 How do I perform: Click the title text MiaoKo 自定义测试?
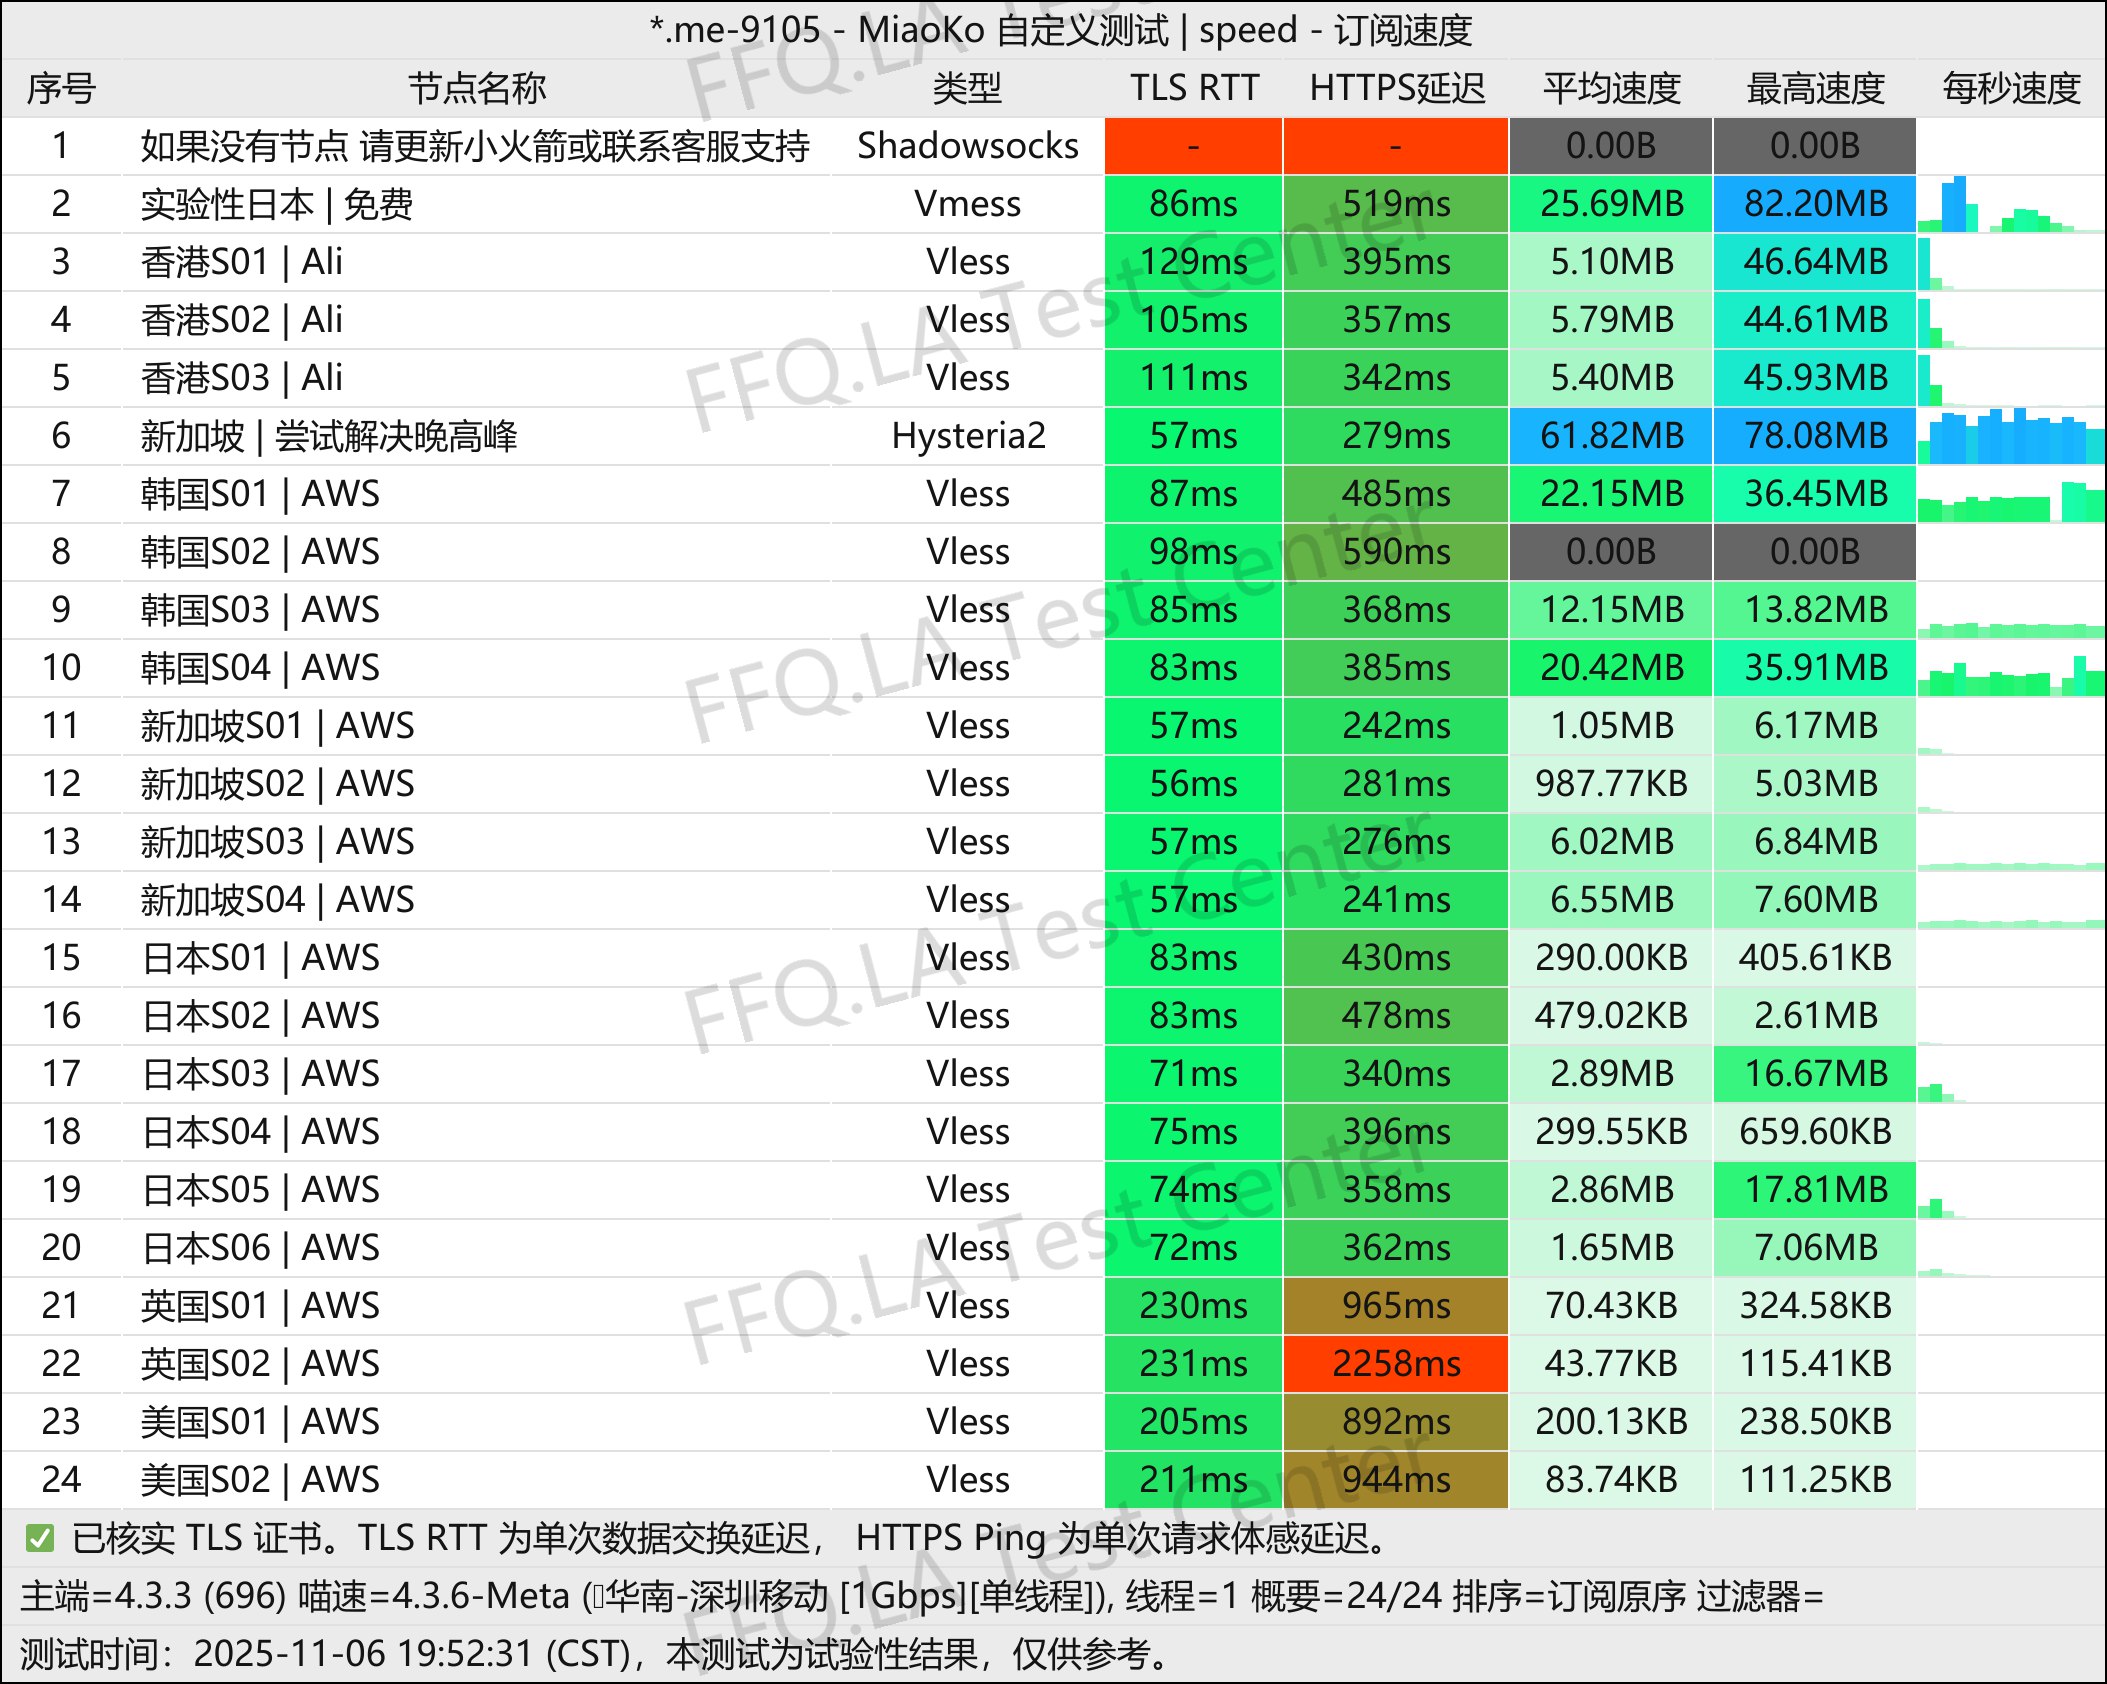point(1013,30)
